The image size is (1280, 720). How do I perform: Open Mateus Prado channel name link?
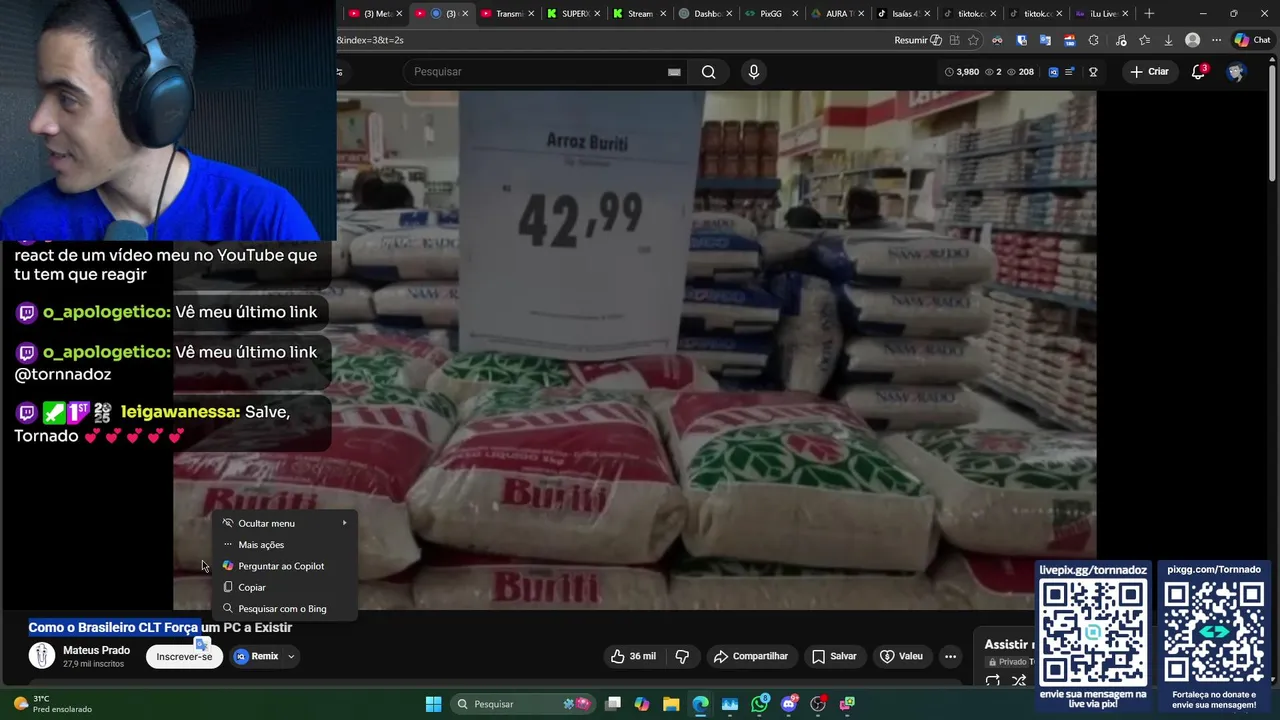(96, 650)
